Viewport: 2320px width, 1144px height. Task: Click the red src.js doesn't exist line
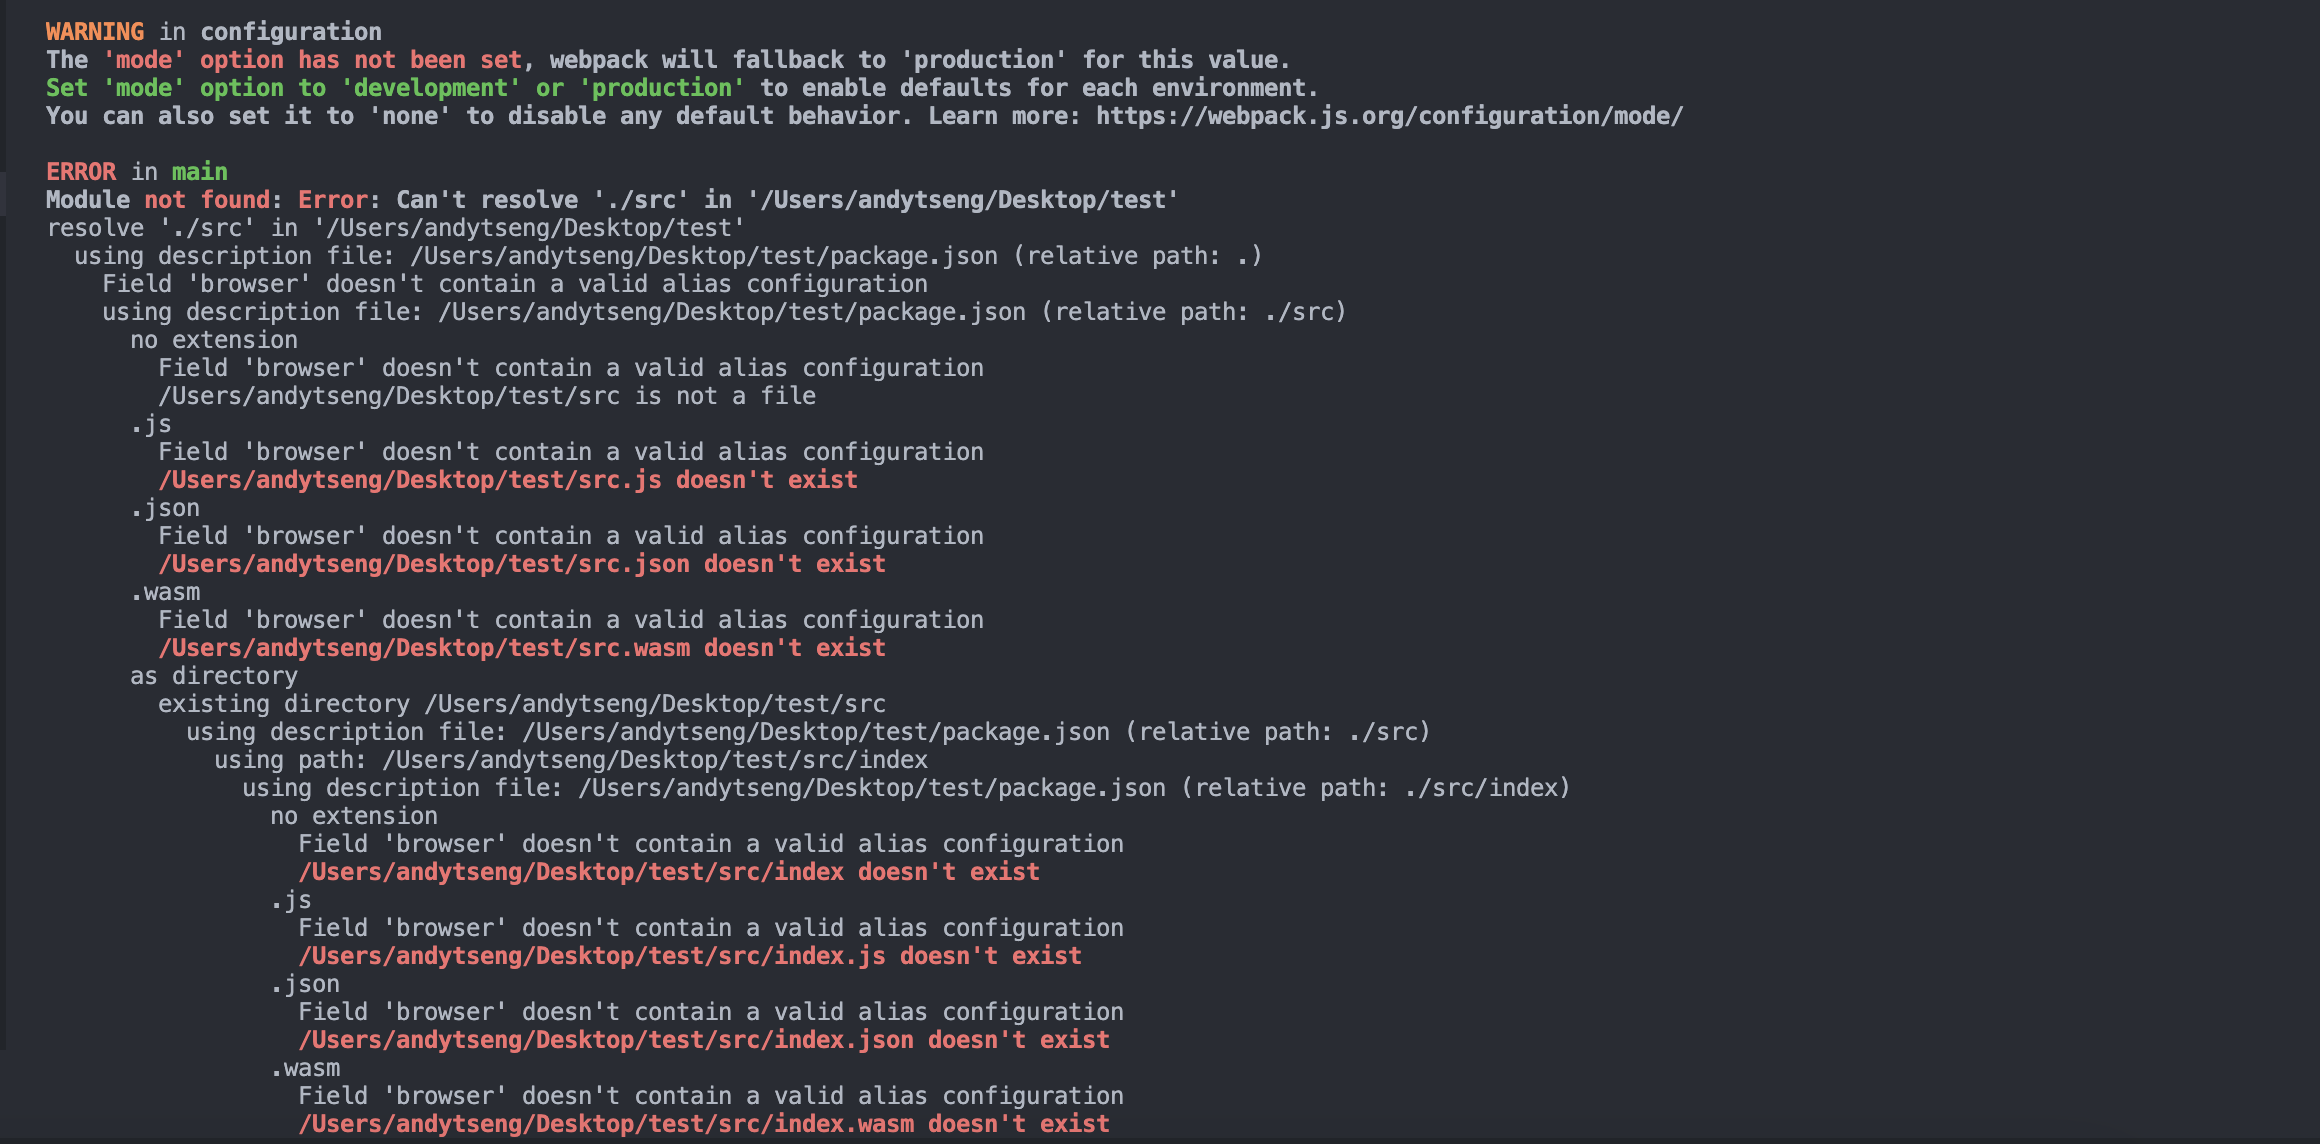click(x=508, y=480)
